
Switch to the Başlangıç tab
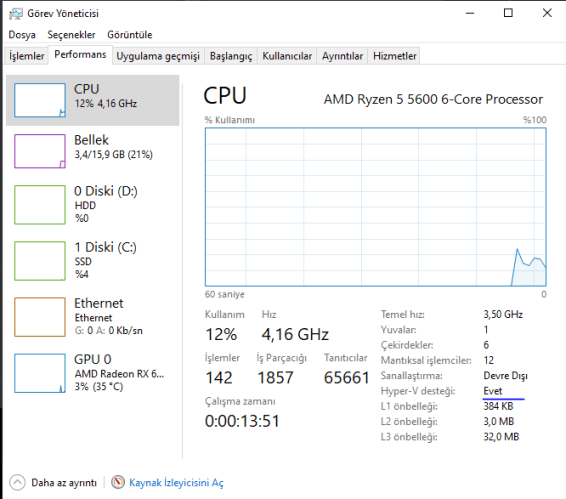231,56
